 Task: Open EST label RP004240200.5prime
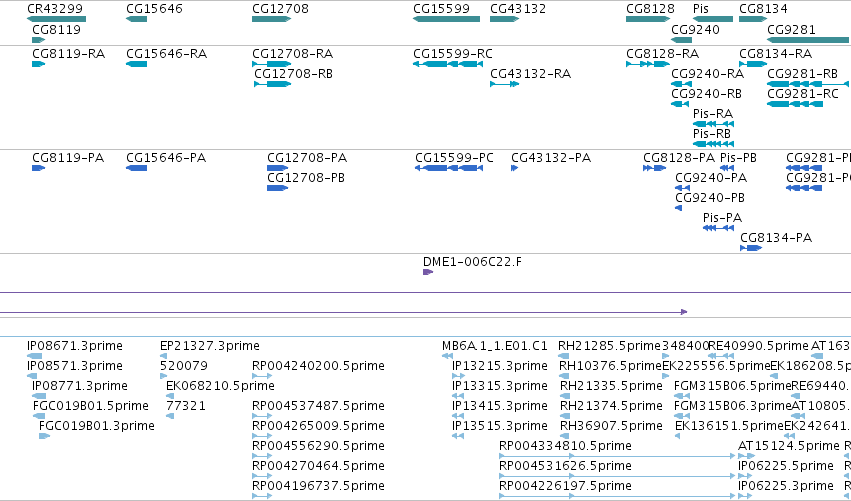[318, 366]
